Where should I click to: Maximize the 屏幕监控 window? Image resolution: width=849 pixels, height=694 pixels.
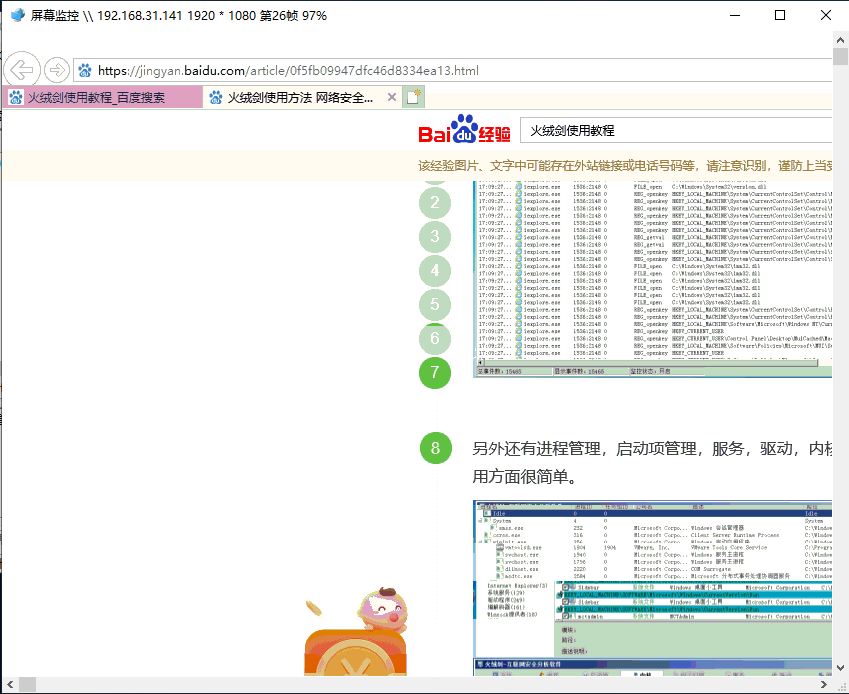pyautogui.click(x=780, y=15)
